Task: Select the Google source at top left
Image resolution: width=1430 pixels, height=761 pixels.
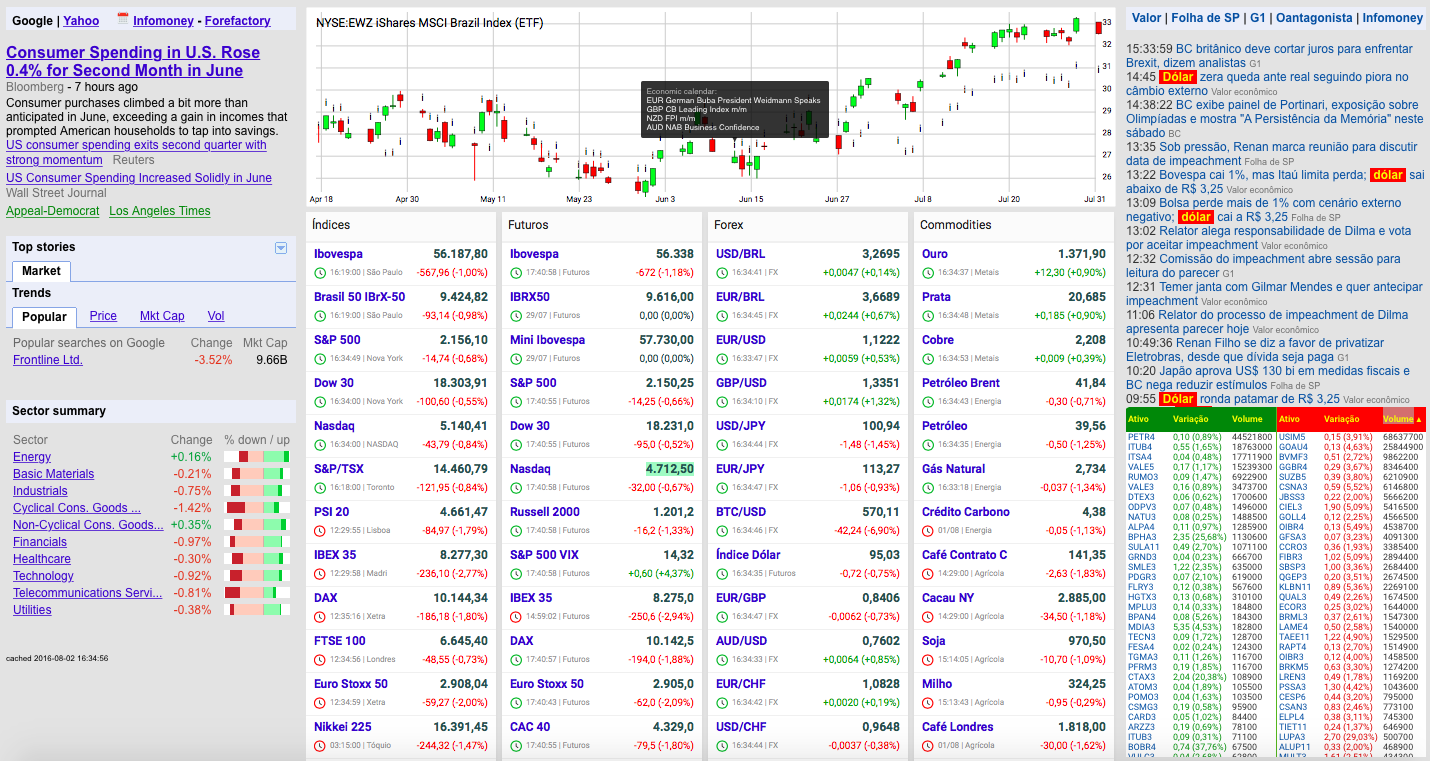Action: coord(33,20)
